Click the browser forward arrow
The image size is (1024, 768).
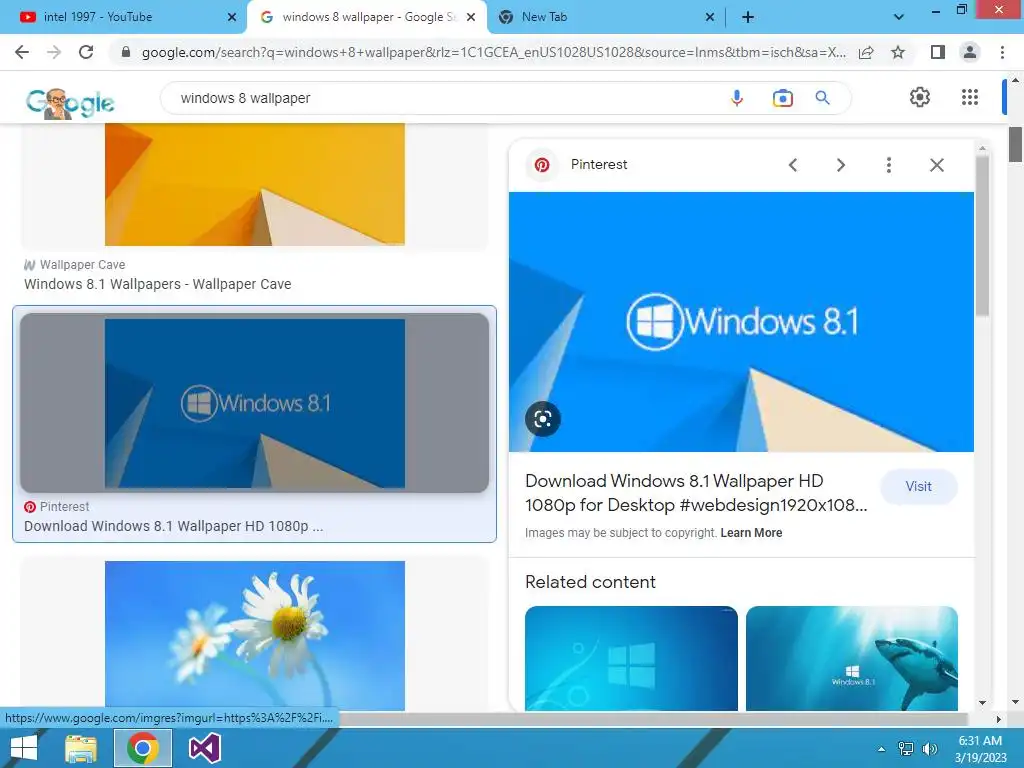click(54, 52)
